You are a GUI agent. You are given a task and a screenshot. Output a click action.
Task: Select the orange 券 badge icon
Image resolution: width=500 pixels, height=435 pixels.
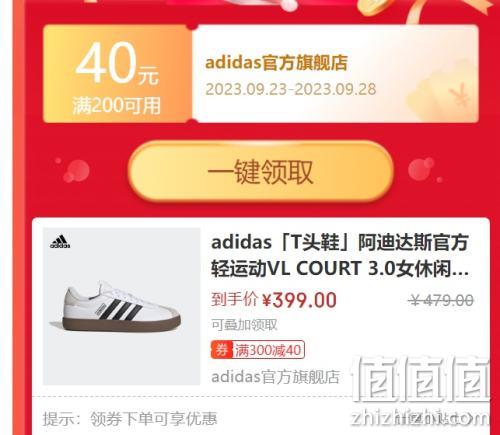(x=221, y=350)
